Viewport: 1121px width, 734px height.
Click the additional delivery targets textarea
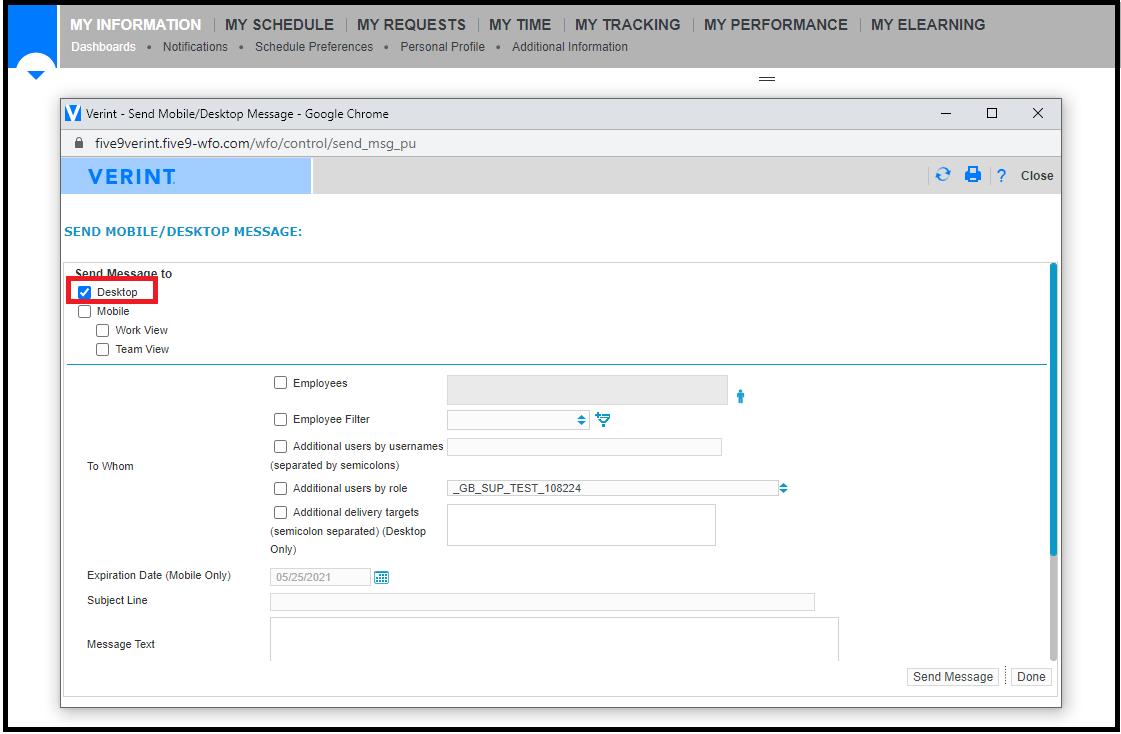(x=581, y=525)
